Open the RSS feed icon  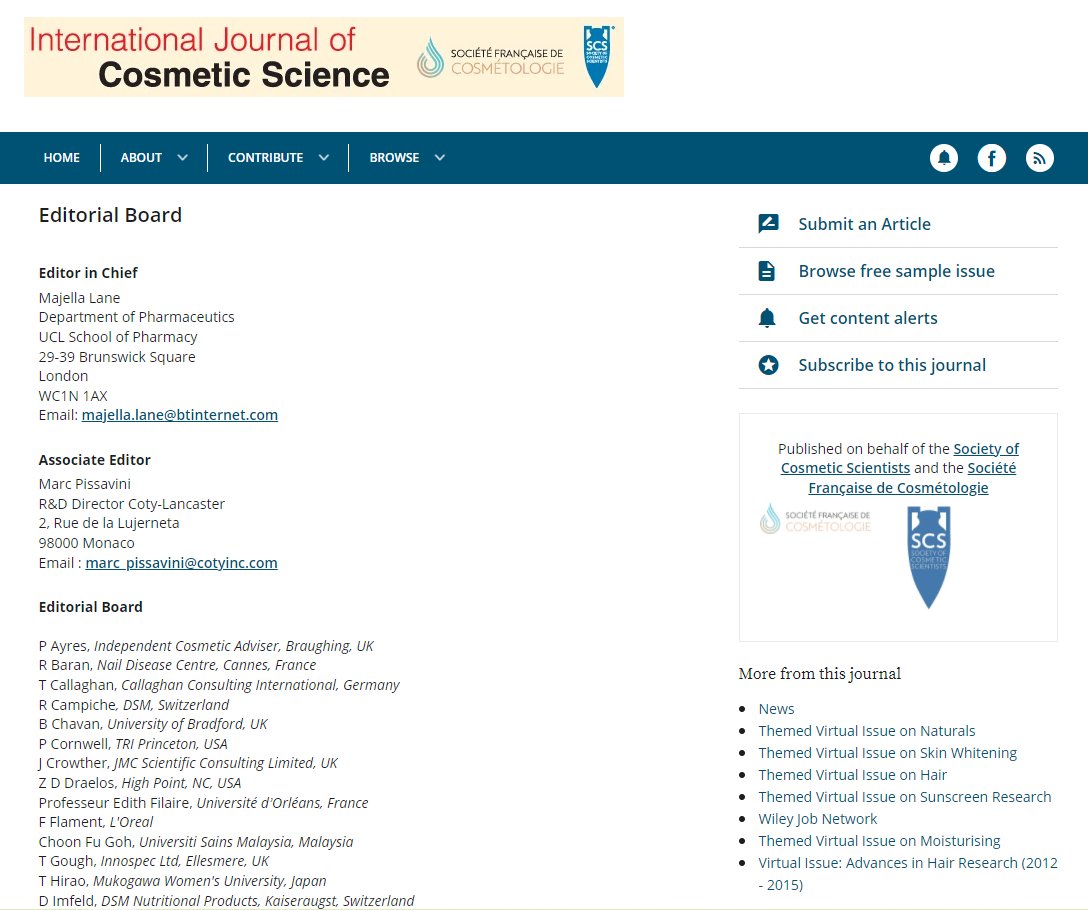click(x=1039, y=158)
